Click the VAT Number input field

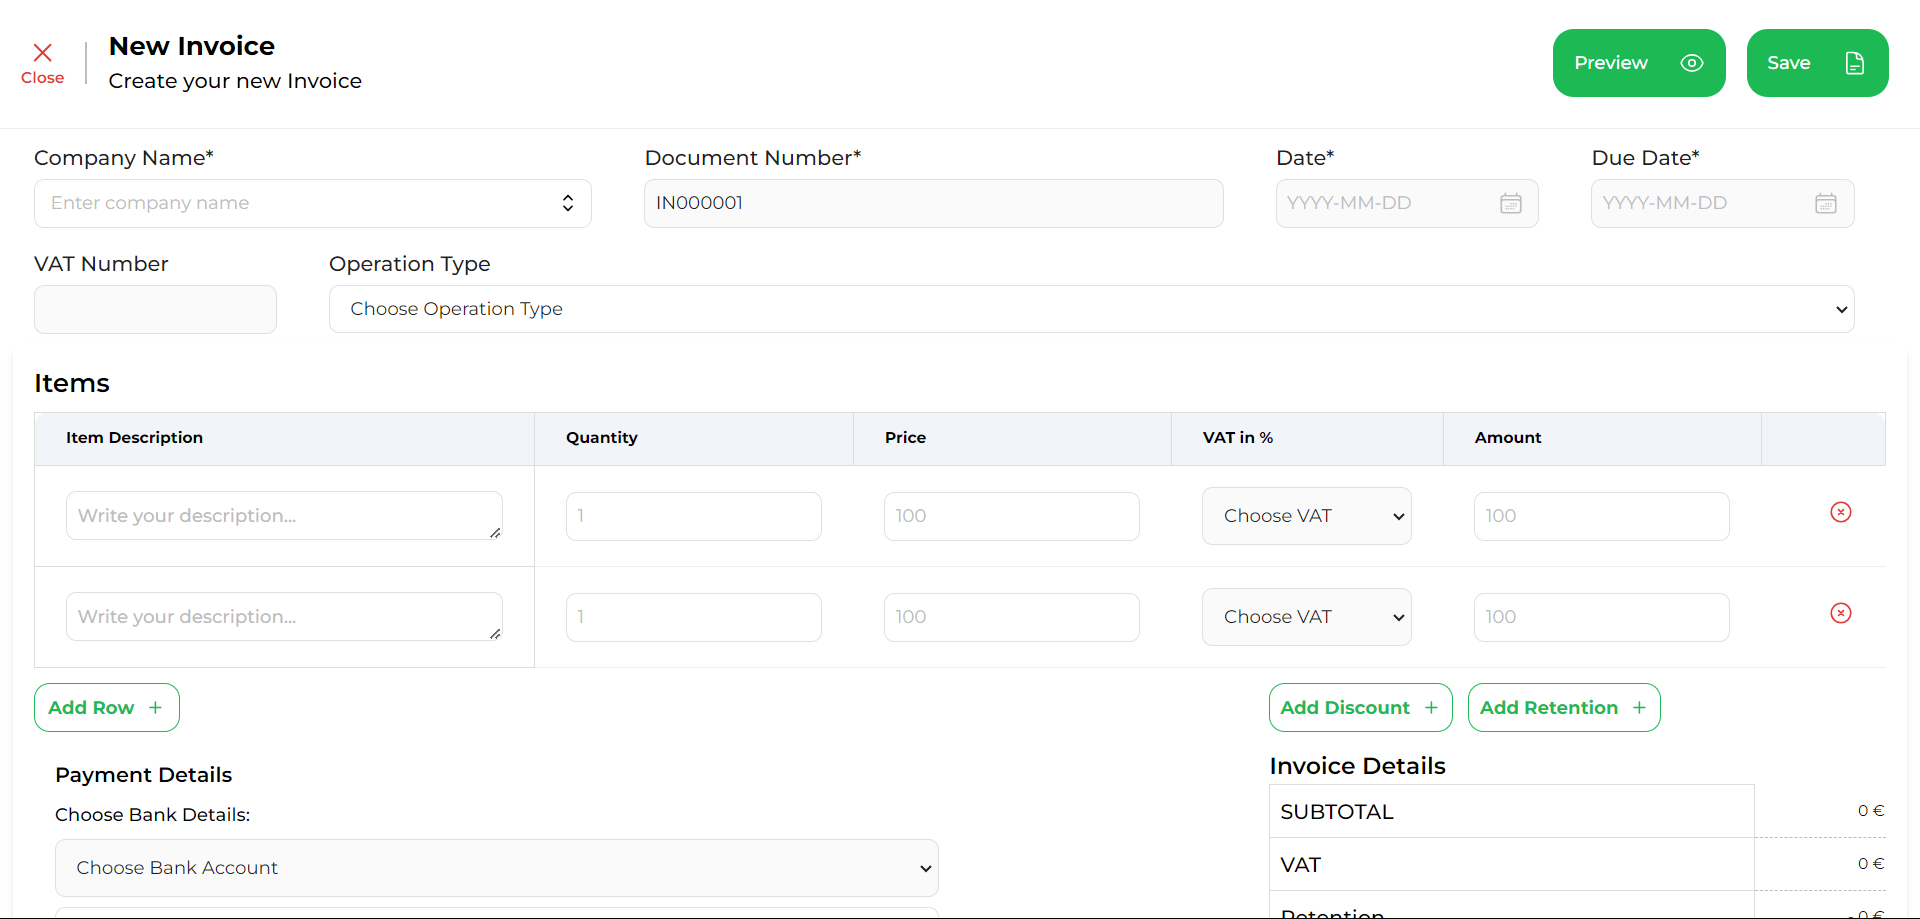(x=155, y=309)
